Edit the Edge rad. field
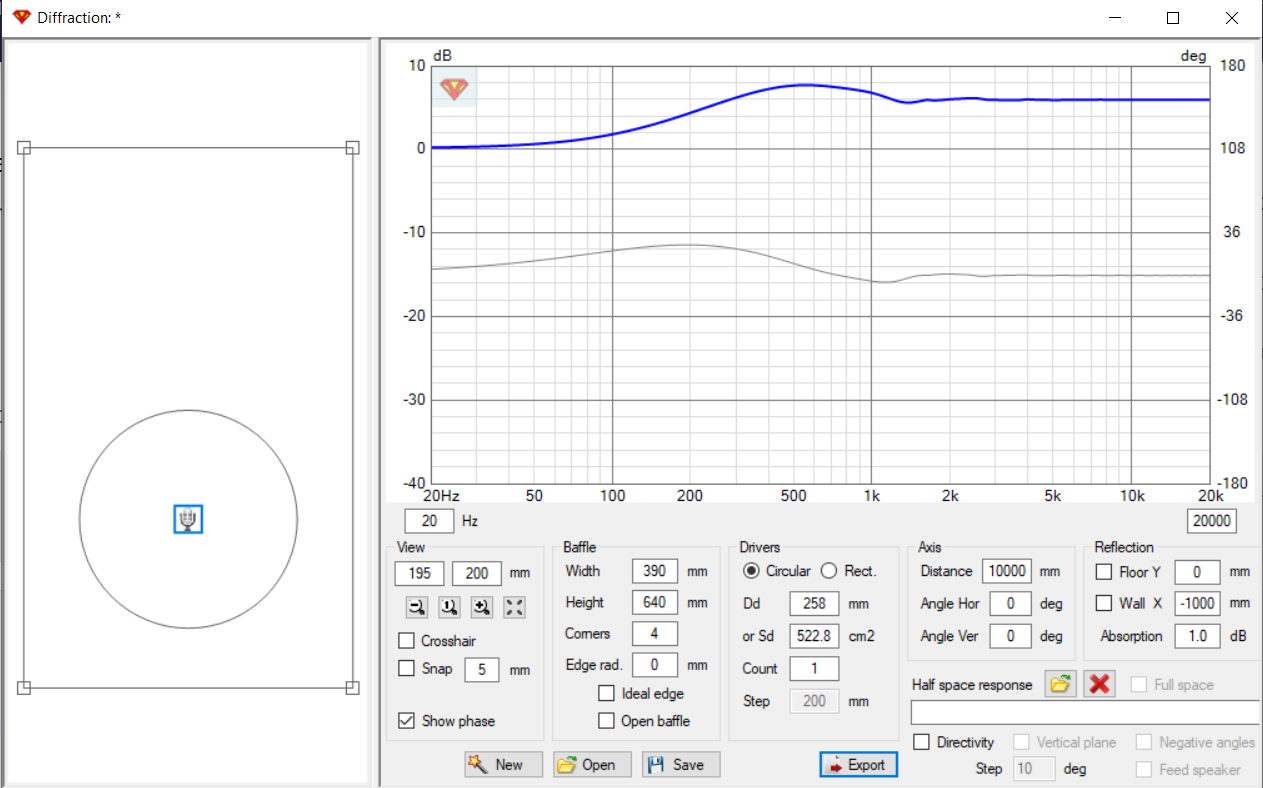This screenshot has width=1263, height=788. click(x=655, y=665)
